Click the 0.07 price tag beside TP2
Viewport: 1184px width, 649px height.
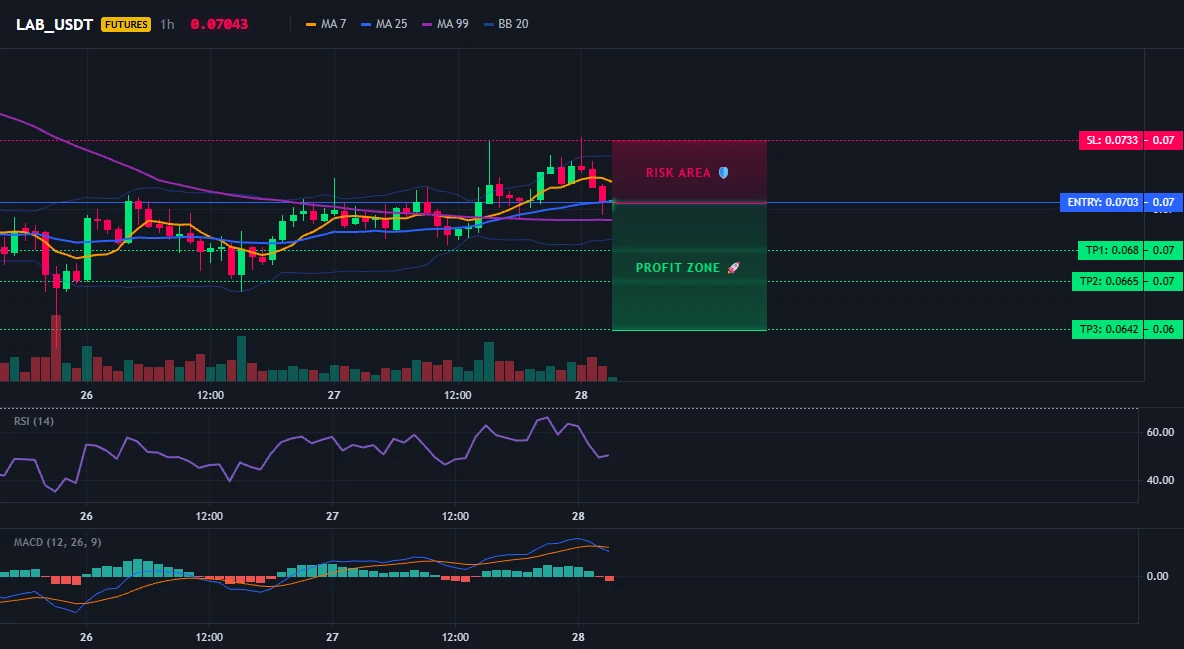pos(1163,281)
